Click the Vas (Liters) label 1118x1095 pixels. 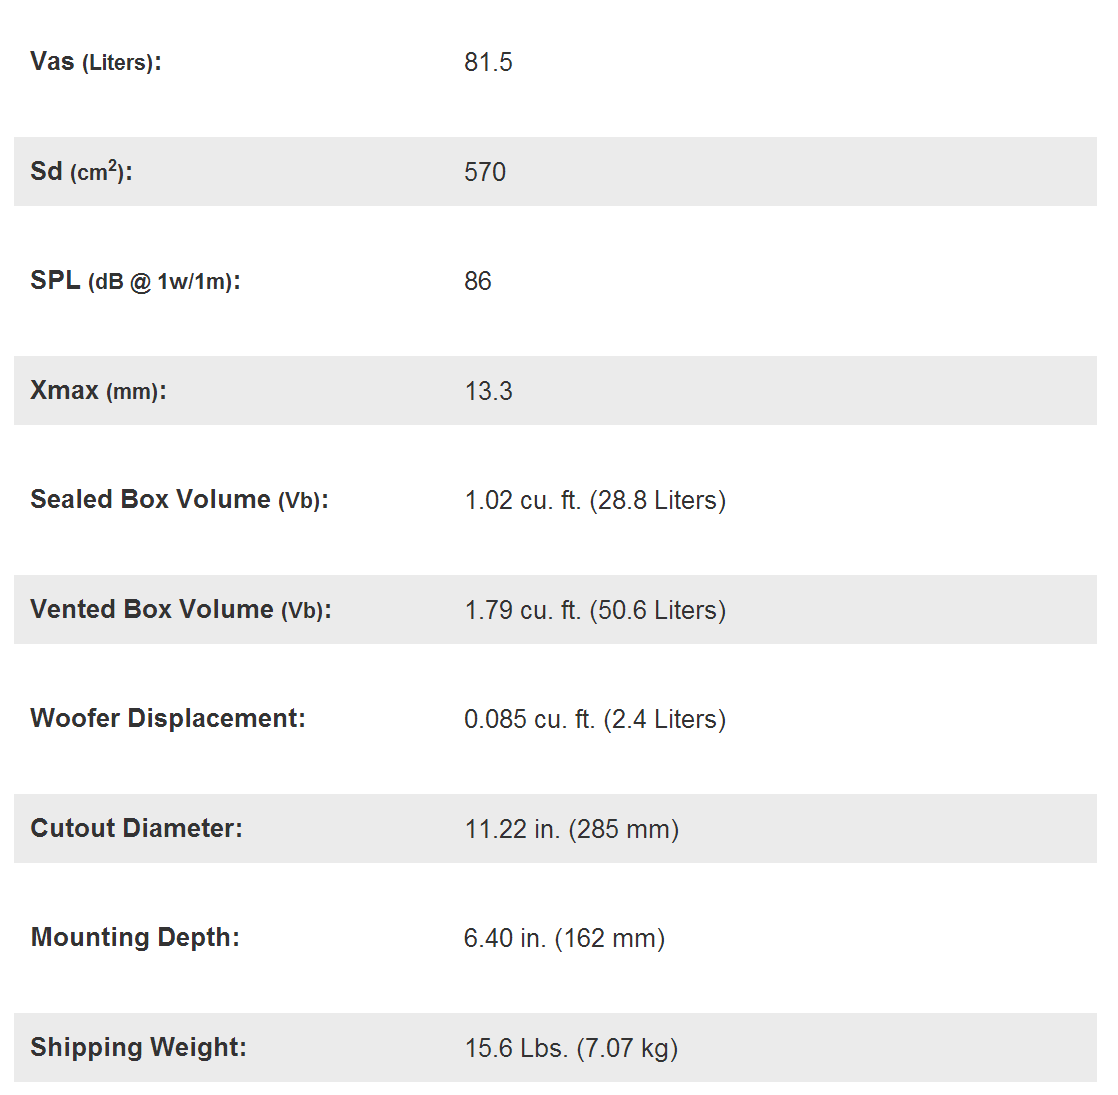point(96,62)
